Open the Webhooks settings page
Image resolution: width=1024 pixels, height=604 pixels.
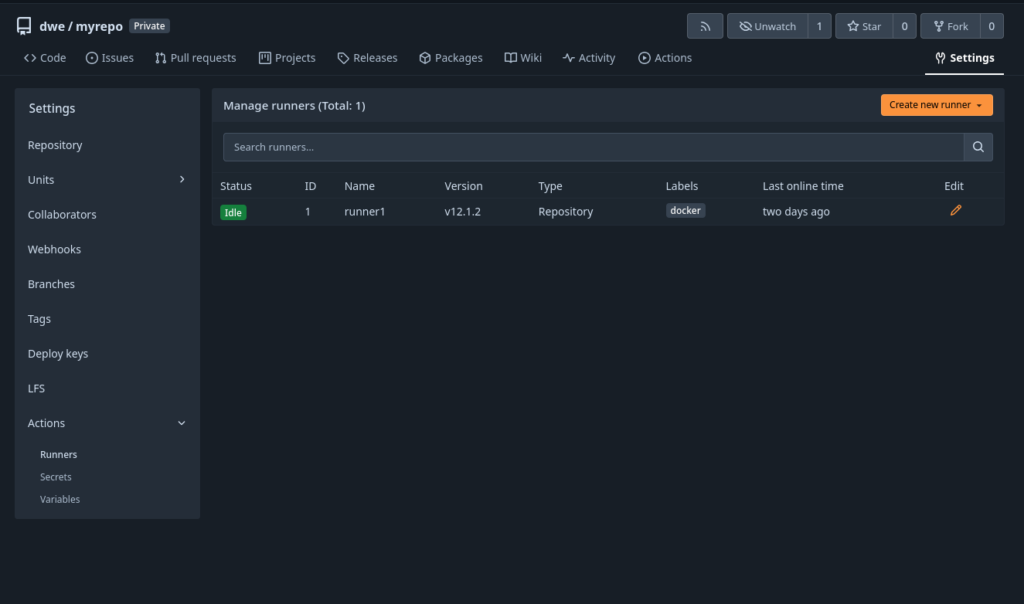(55, 249)
